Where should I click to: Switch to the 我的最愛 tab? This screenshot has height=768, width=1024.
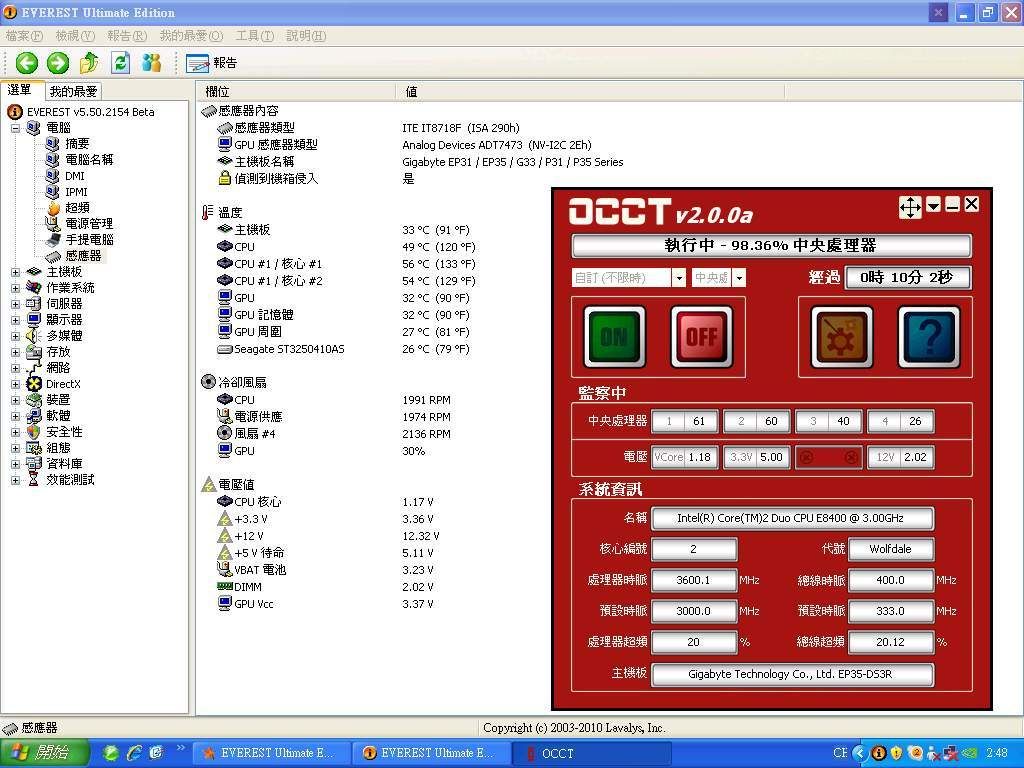[74, 91]
